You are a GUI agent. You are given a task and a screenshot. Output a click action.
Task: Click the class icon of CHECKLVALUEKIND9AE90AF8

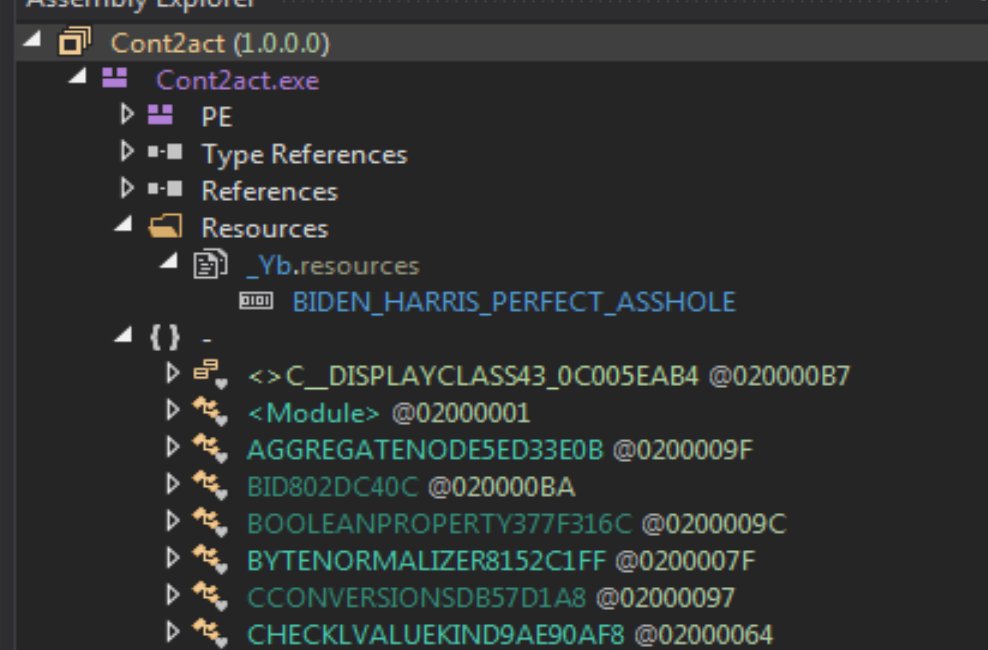point(210,633)
